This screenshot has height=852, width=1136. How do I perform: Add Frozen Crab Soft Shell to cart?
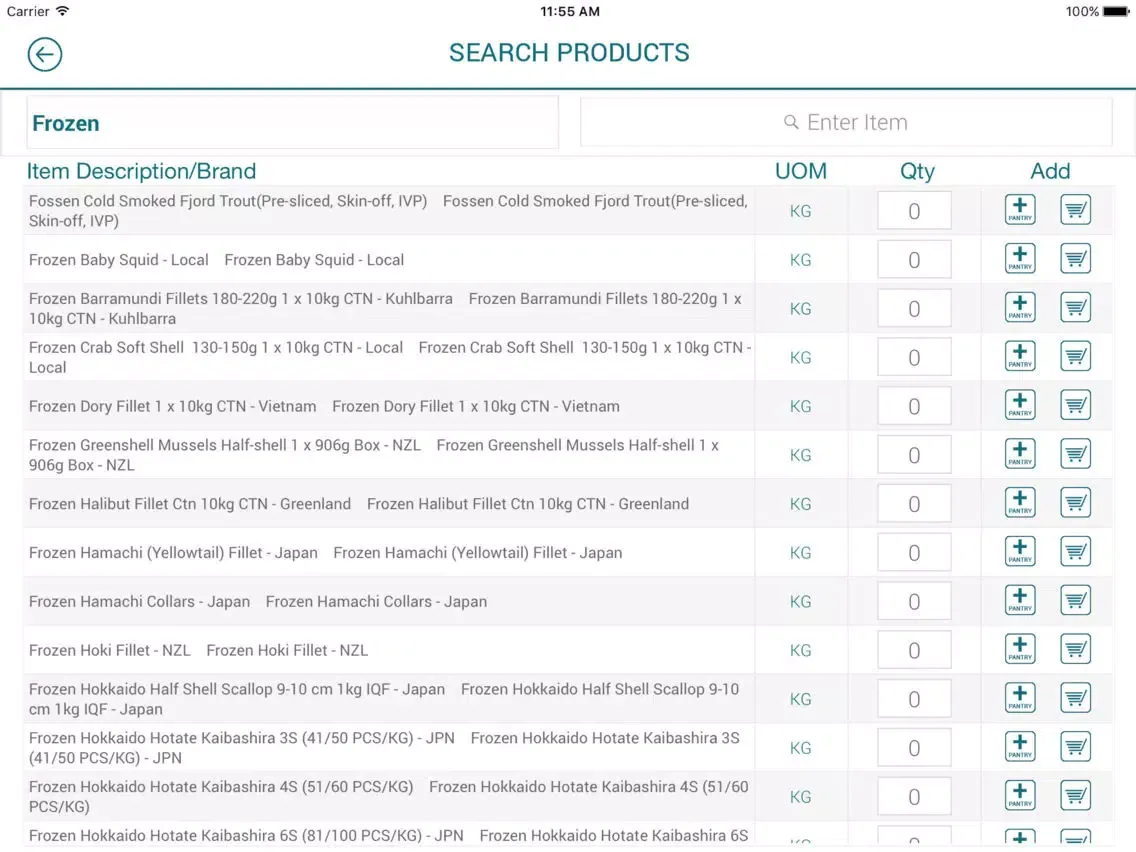click(1075, 356)
